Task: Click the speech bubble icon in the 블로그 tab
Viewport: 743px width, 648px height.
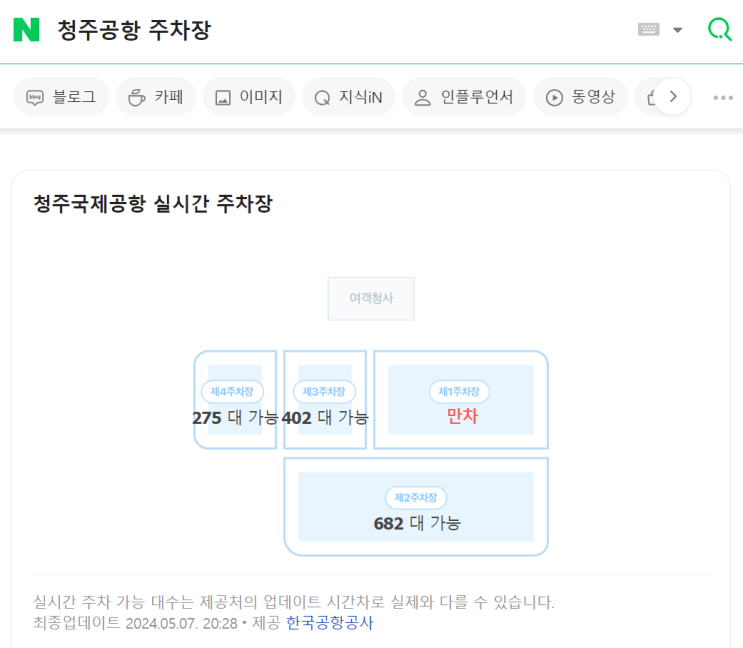Action: [35, 98]
